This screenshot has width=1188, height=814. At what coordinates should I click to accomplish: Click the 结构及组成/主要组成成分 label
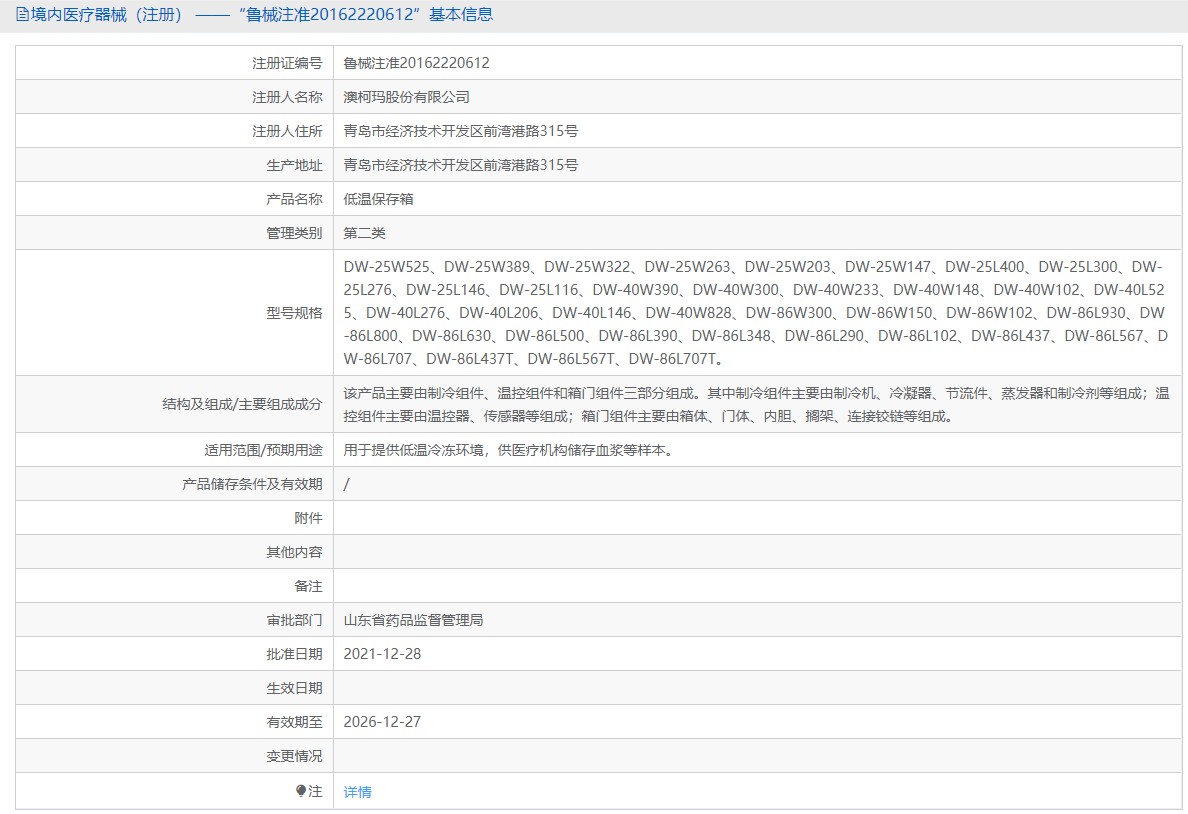[242, 404]
